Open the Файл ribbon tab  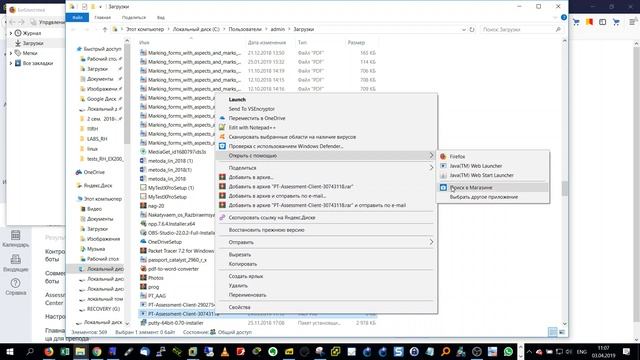pyautogui.click(x=77, y=18)
